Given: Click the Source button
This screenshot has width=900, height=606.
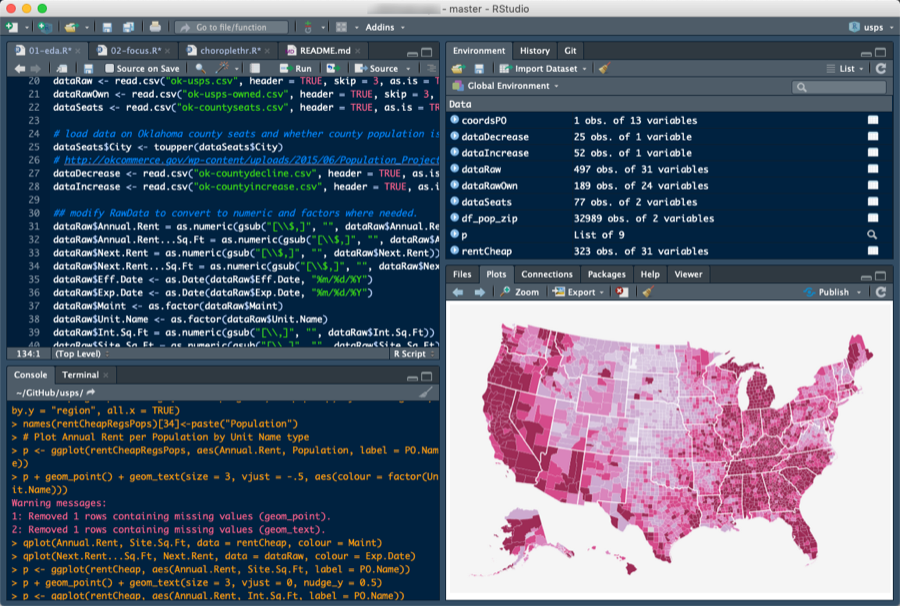Looking at the screenshot, I should click(377, 68).
